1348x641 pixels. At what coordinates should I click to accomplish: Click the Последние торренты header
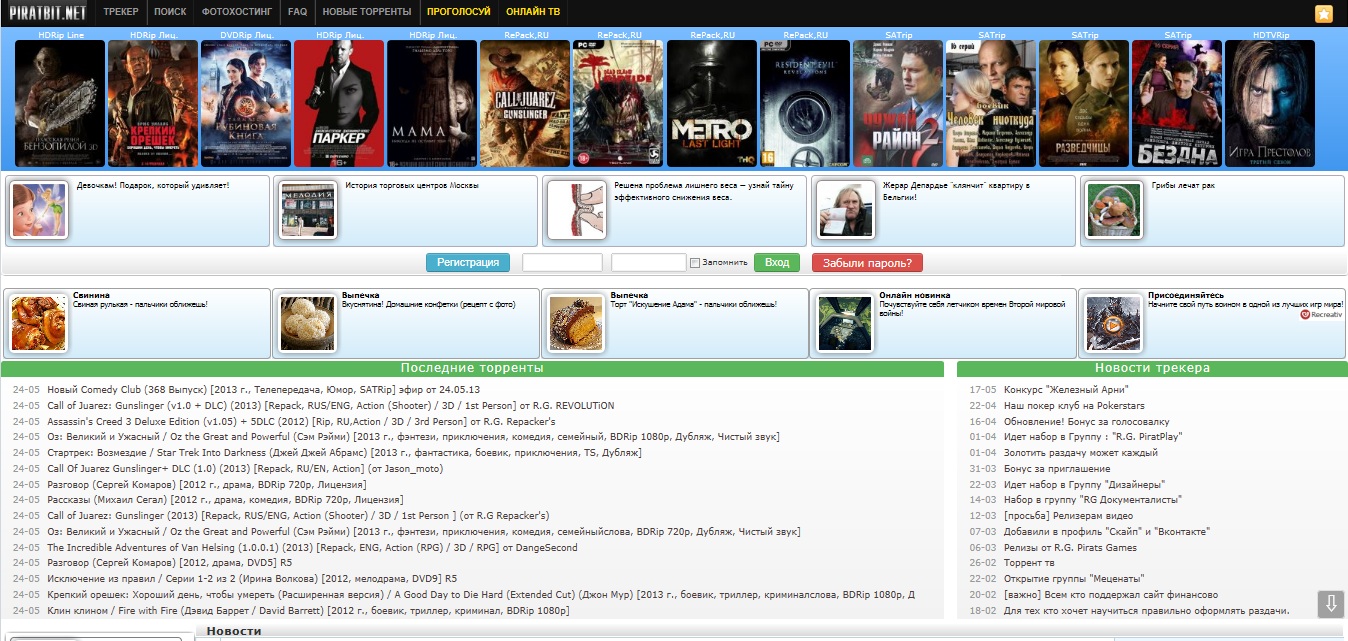click(472, 368)
